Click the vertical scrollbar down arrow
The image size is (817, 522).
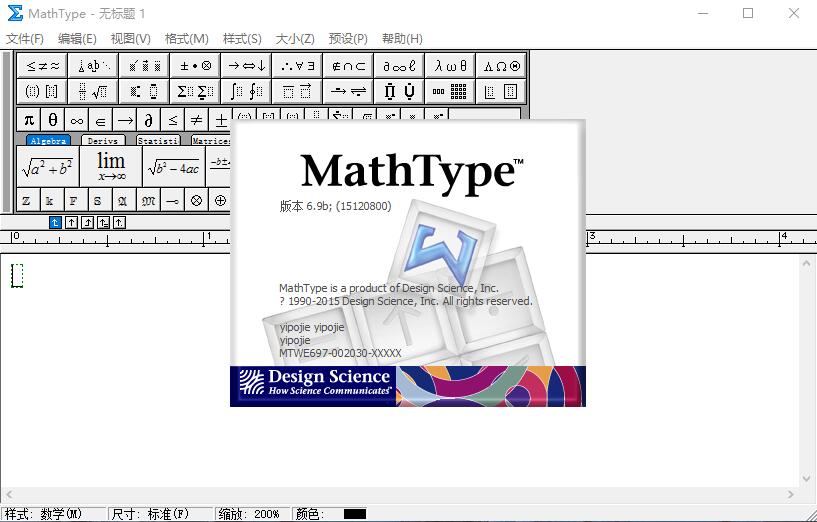807,478
